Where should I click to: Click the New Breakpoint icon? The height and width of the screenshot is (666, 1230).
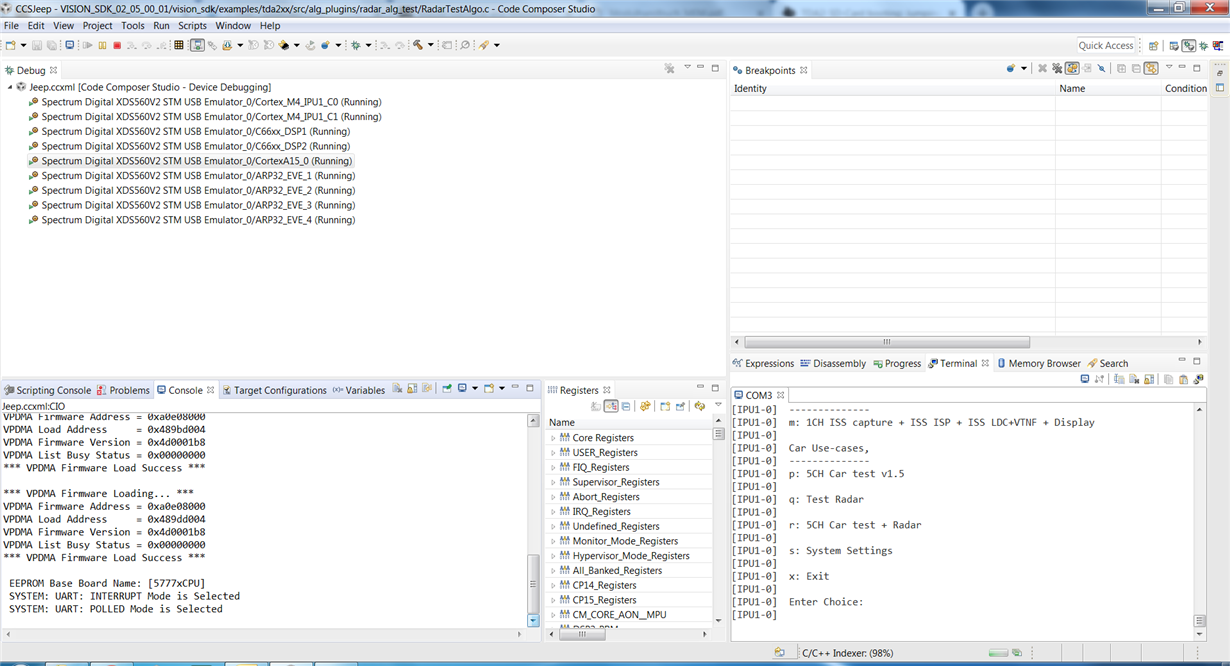1010,68
